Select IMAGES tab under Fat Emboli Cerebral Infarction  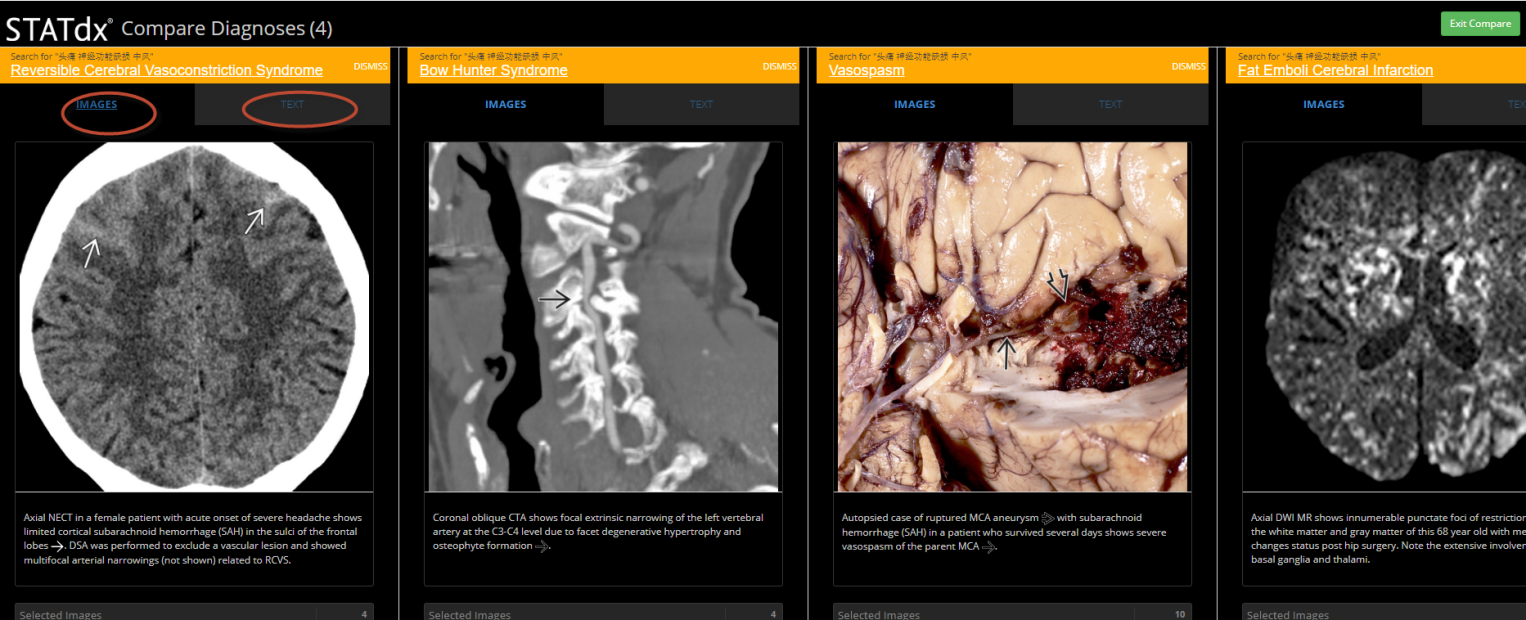(x=1323, y=104)
